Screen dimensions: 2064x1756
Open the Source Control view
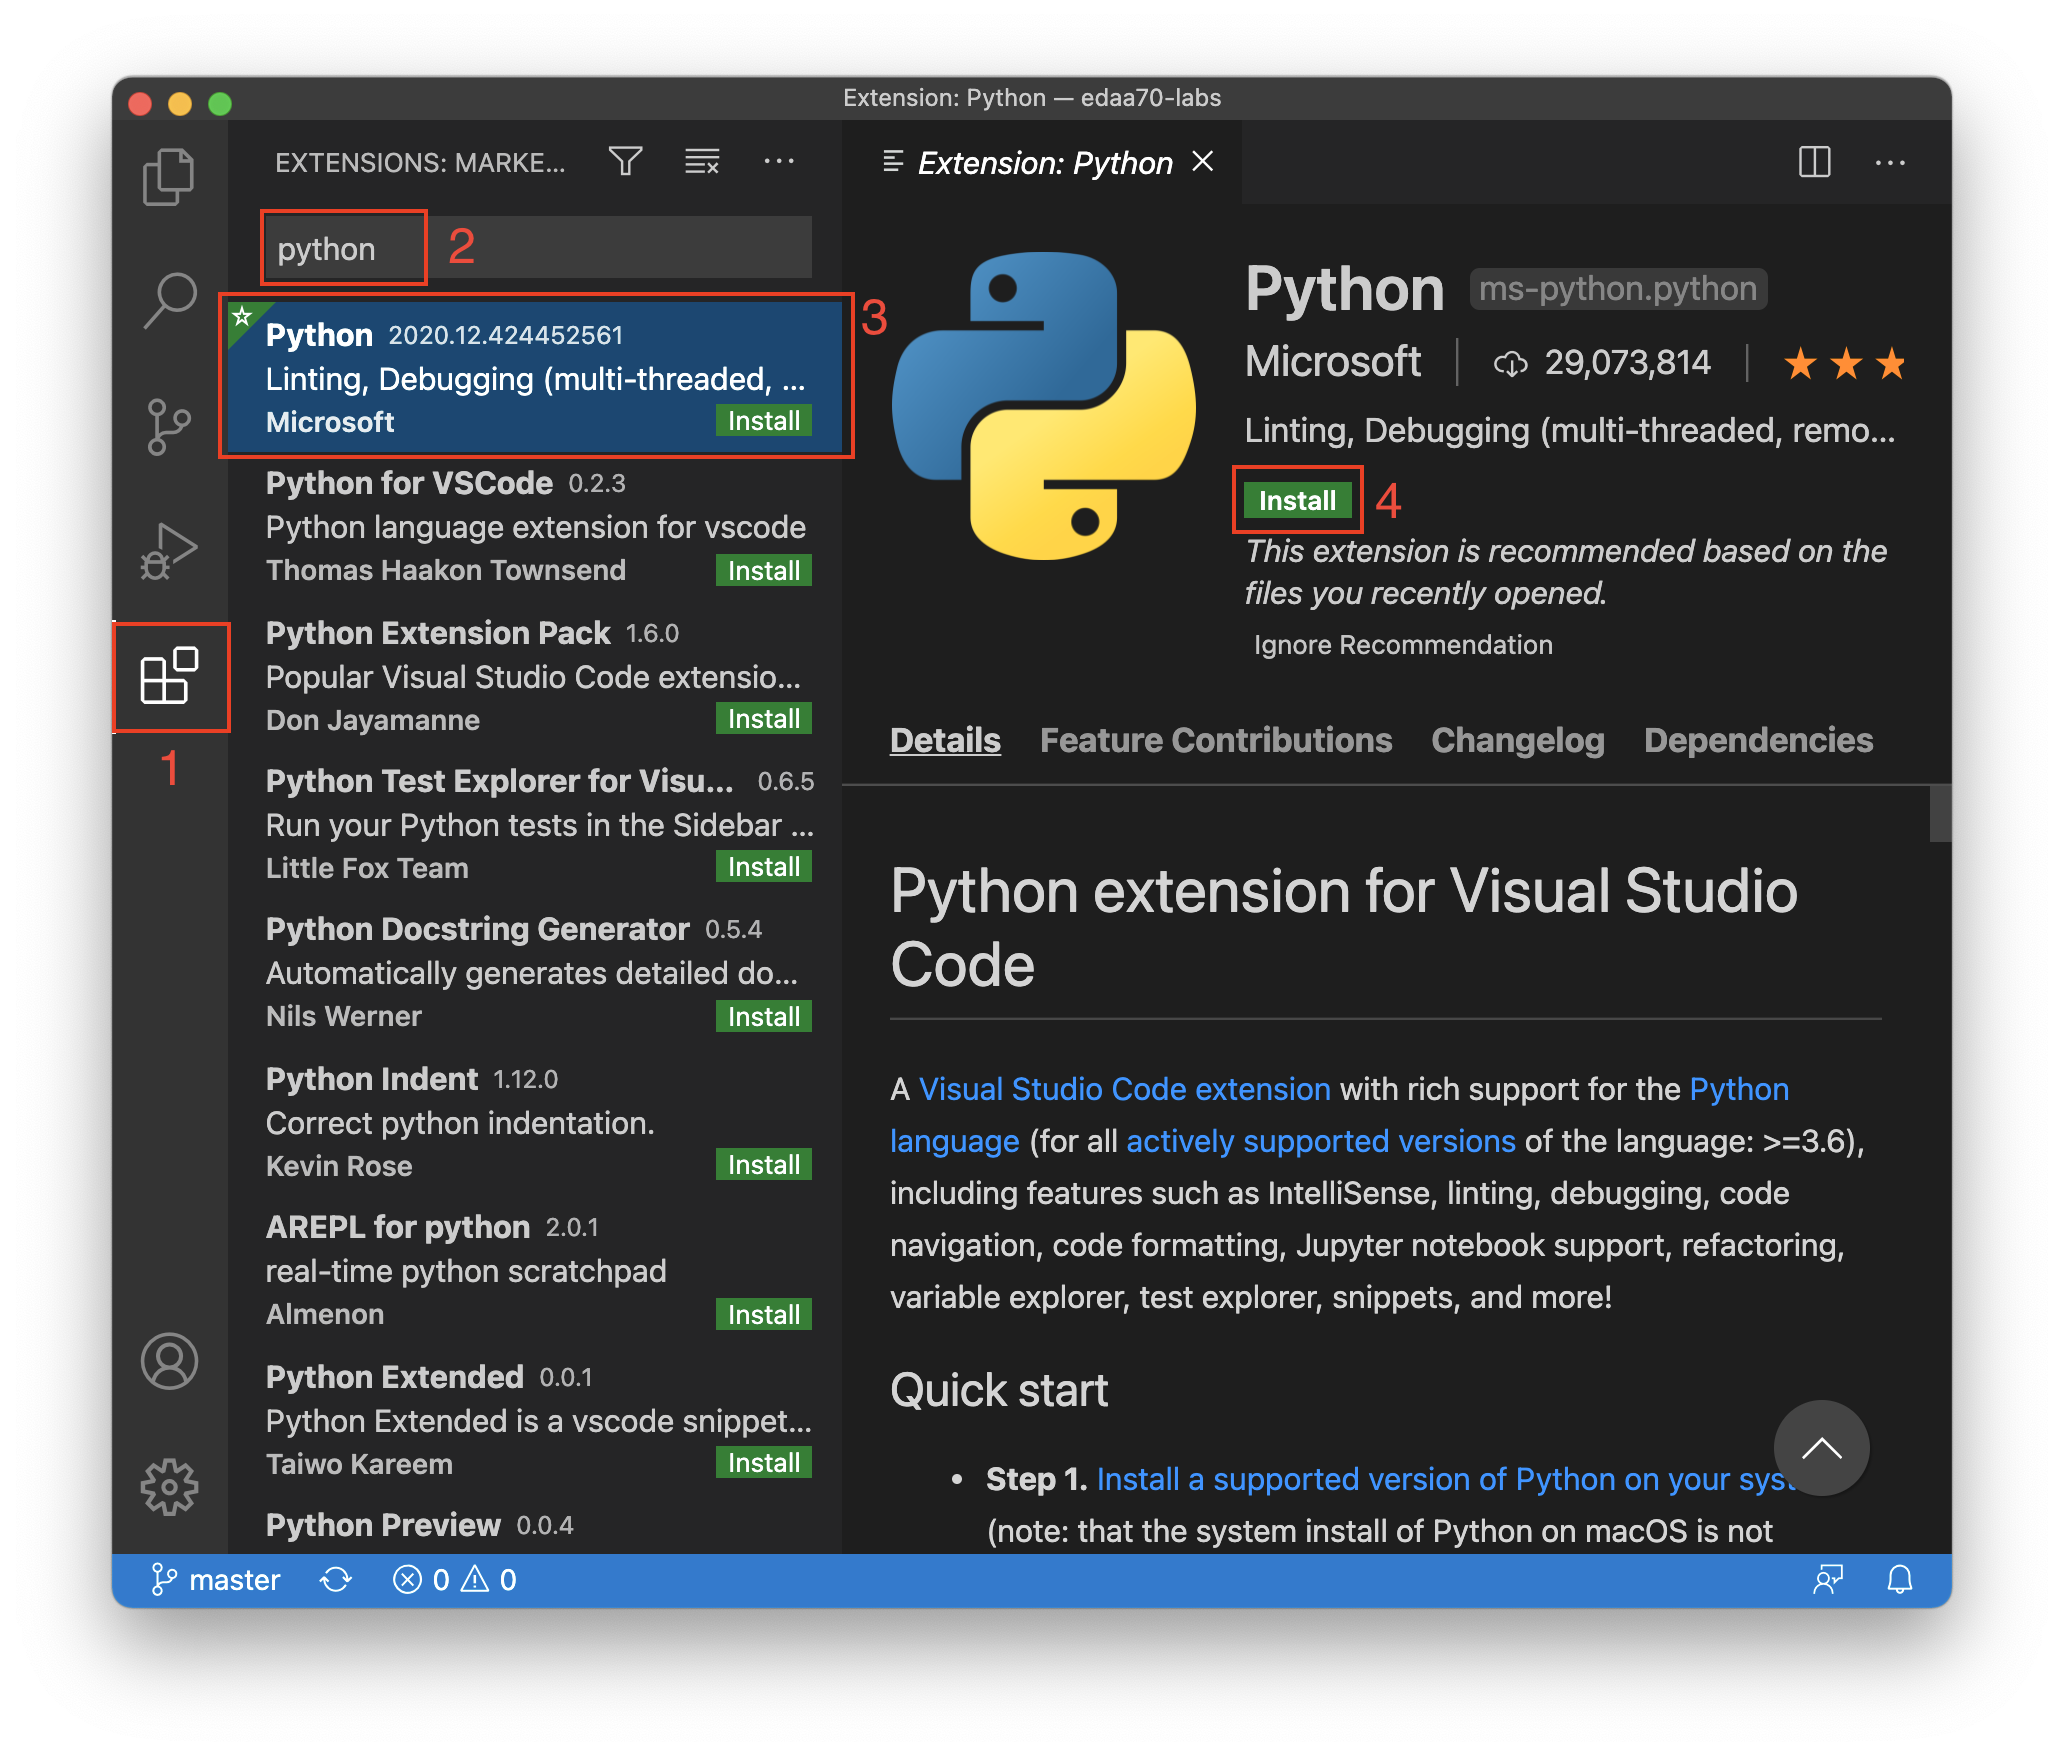pos(169,427)
